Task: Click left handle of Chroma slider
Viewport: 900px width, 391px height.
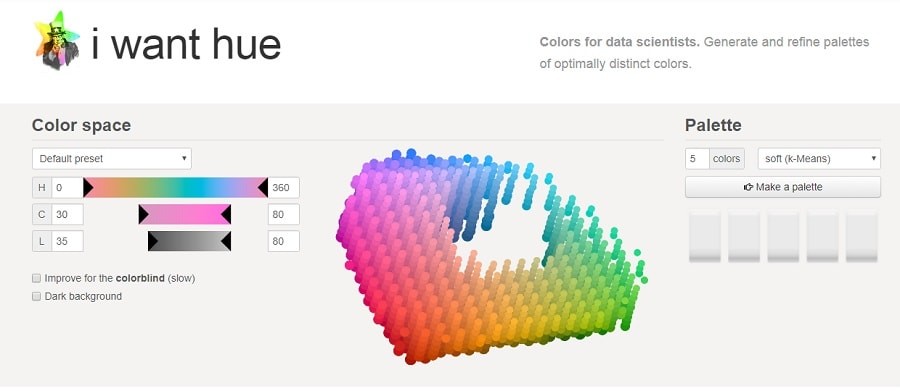Action: point(143,214)
